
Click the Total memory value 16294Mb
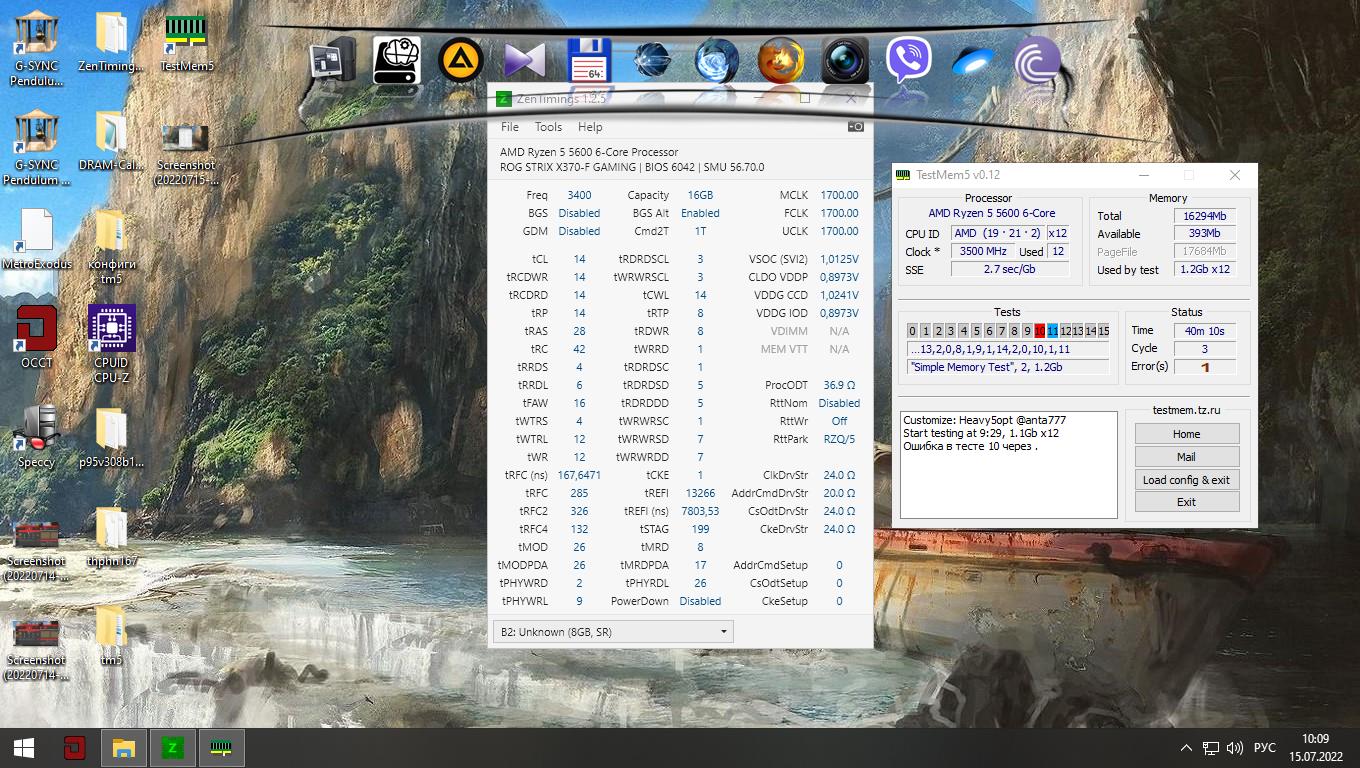tap(1204, 216)
